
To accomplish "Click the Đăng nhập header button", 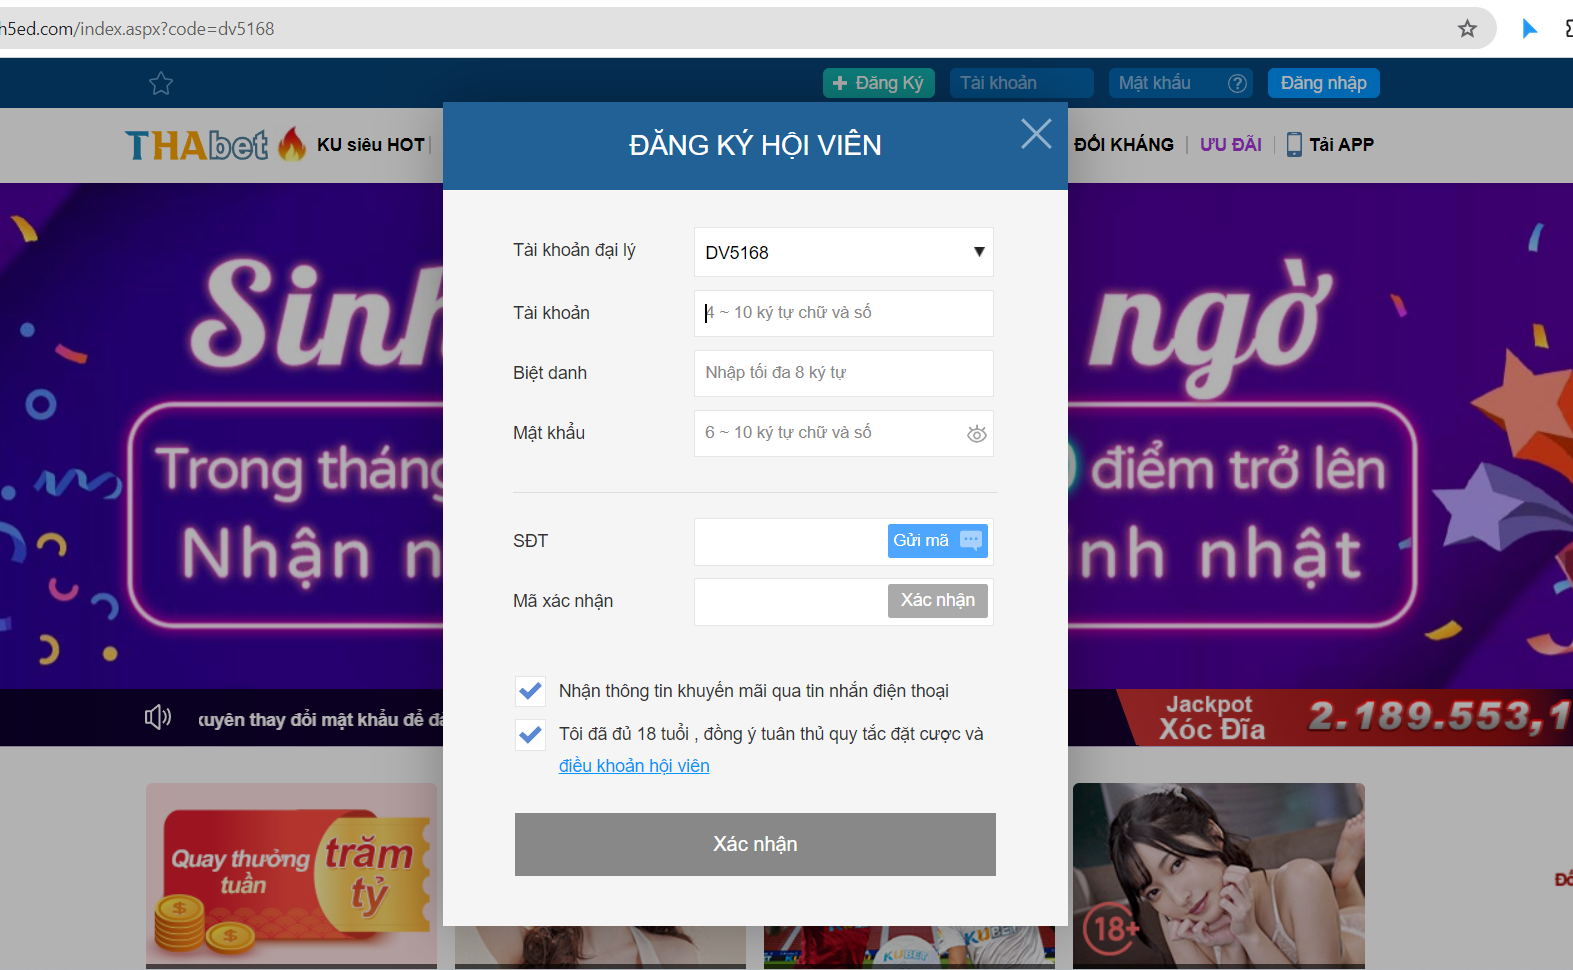I will (x=1324, y=83).
